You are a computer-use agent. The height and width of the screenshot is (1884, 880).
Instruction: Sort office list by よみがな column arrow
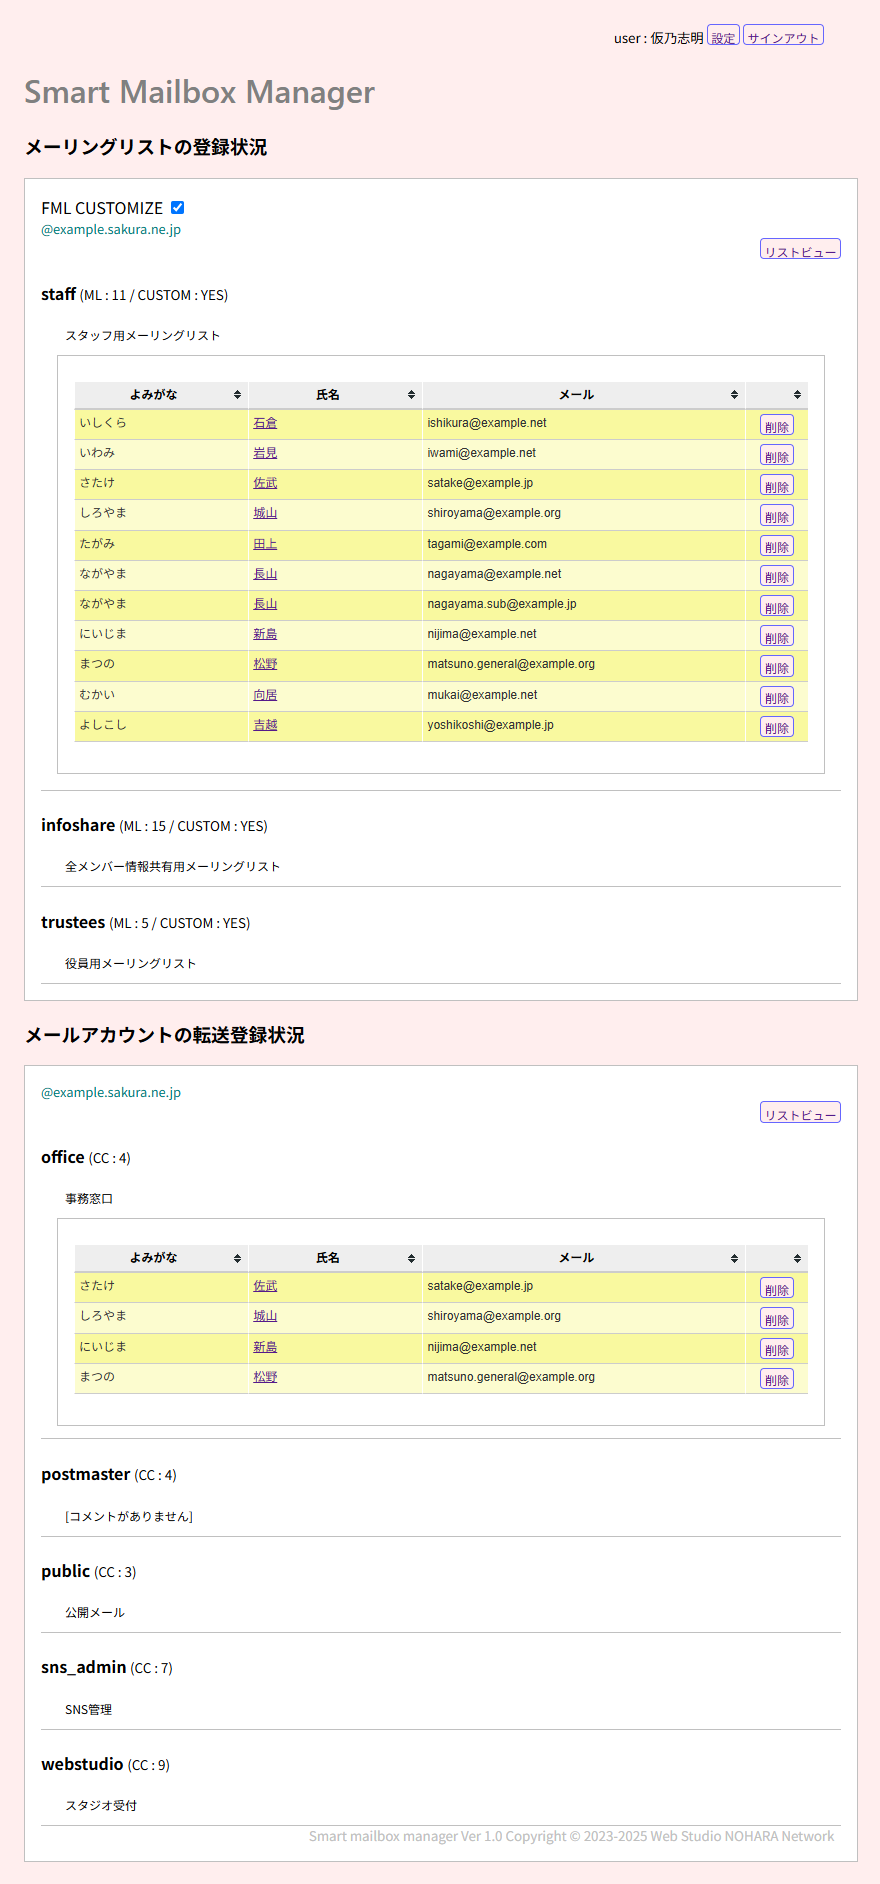[237, 1258]
